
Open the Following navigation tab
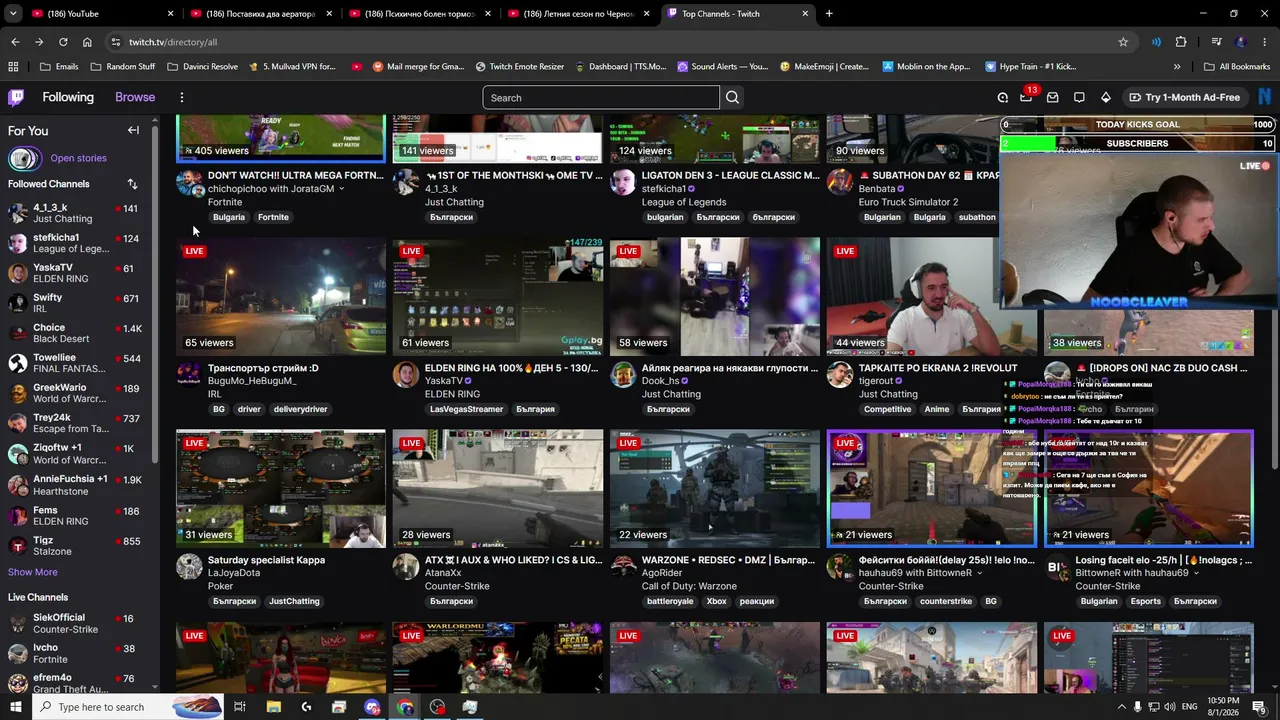pyautogui.click(x=68, y=97)
